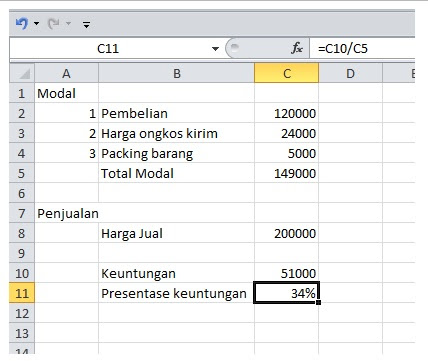The height and width of the screenshot is (361, 428).
Task: Select row 10 header
Action: (22, 273)
